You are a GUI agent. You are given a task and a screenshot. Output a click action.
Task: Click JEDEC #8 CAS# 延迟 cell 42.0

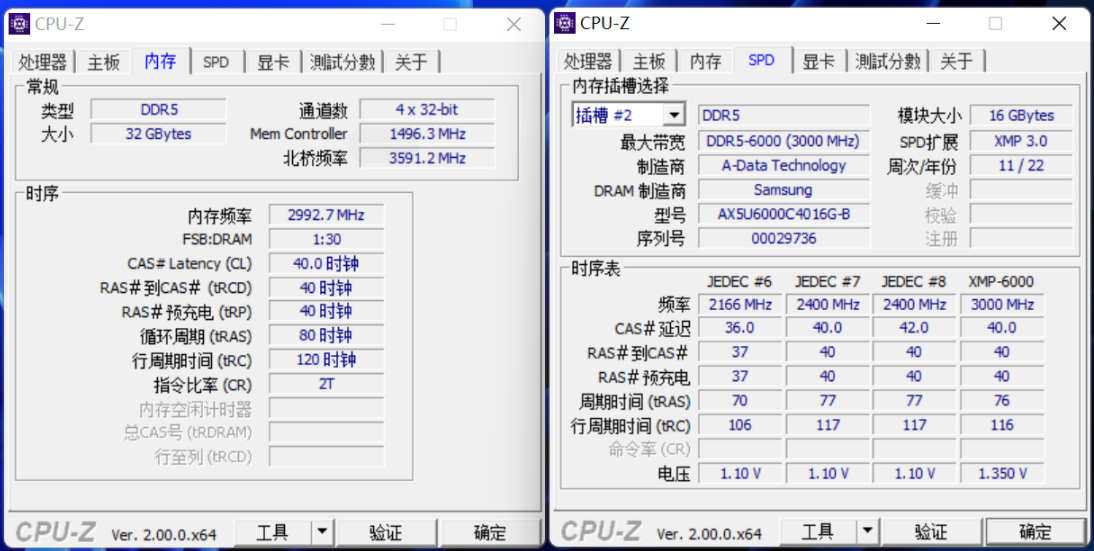click(914, 328)
